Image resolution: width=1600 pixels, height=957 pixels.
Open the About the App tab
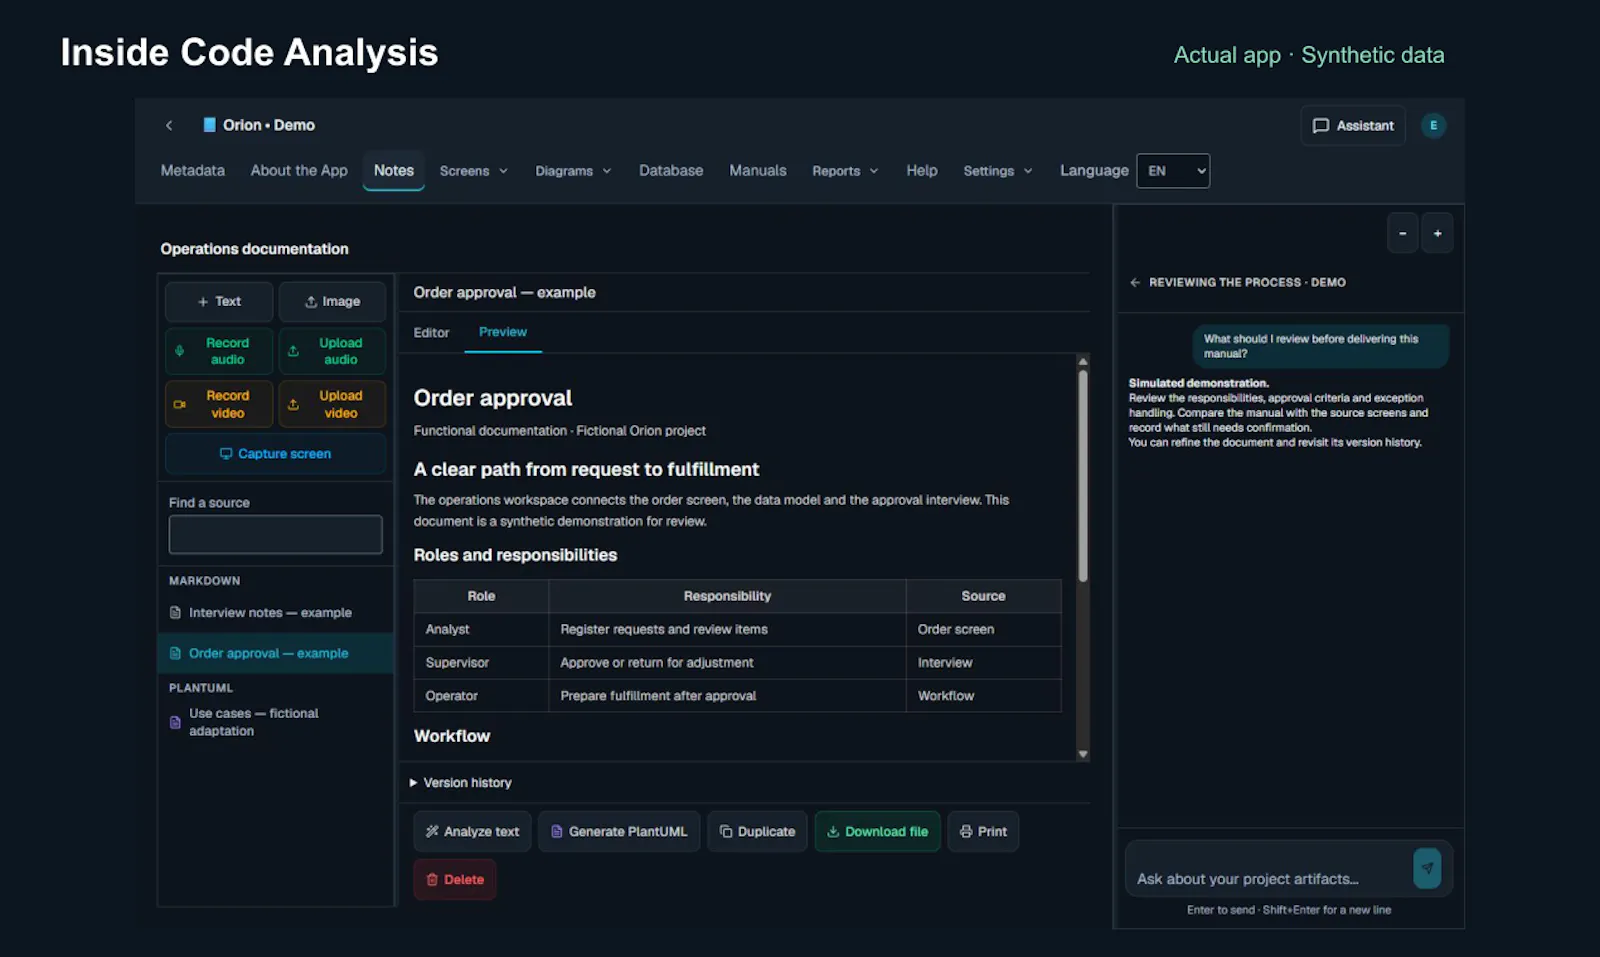pos(299,171)
